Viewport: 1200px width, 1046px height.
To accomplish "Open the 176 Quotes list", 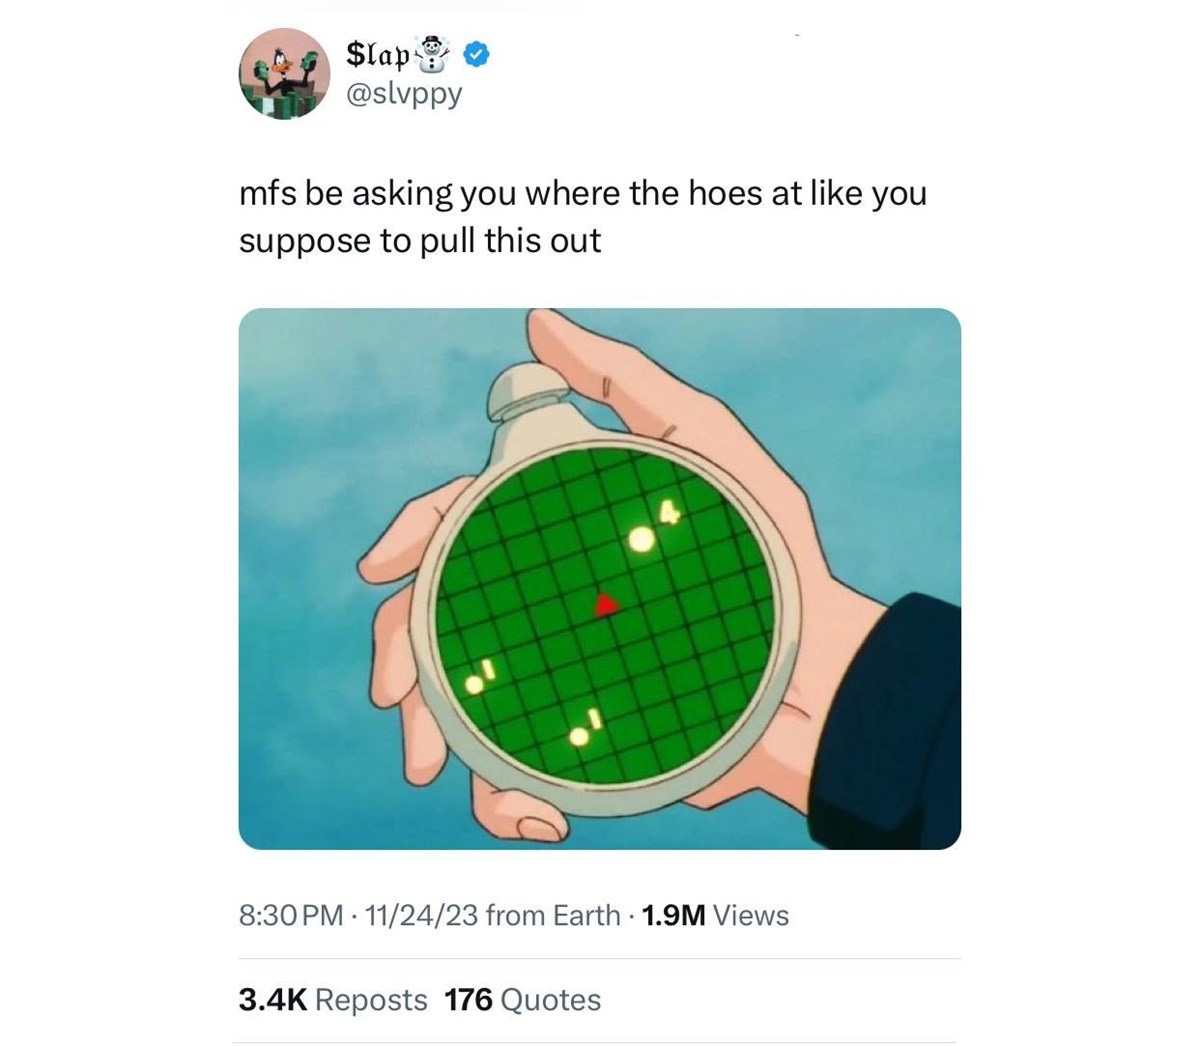I will point(523,999).
